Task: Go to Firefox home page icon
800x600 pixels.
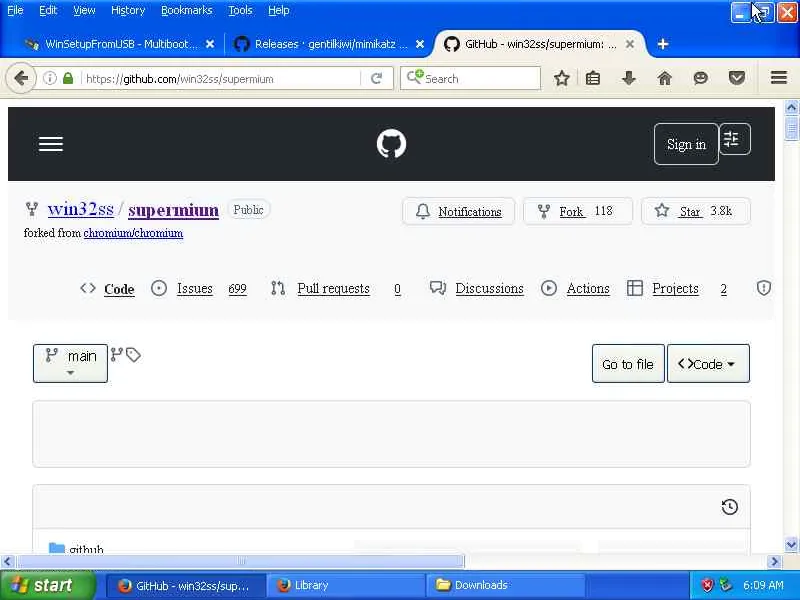Action: tap(665, 78)
